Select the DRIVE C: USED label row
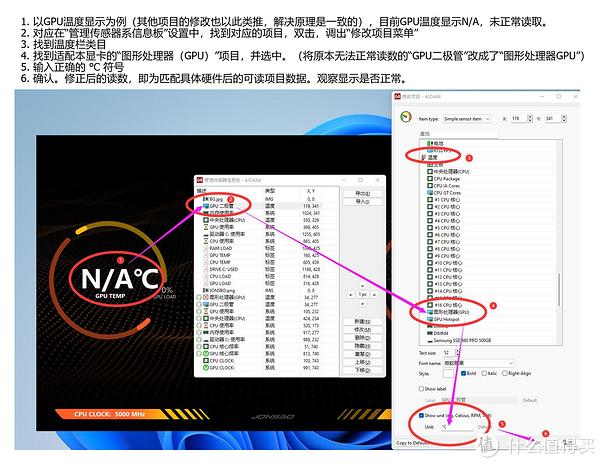Viewport: 600px width, 463px height. click(266, 269)
